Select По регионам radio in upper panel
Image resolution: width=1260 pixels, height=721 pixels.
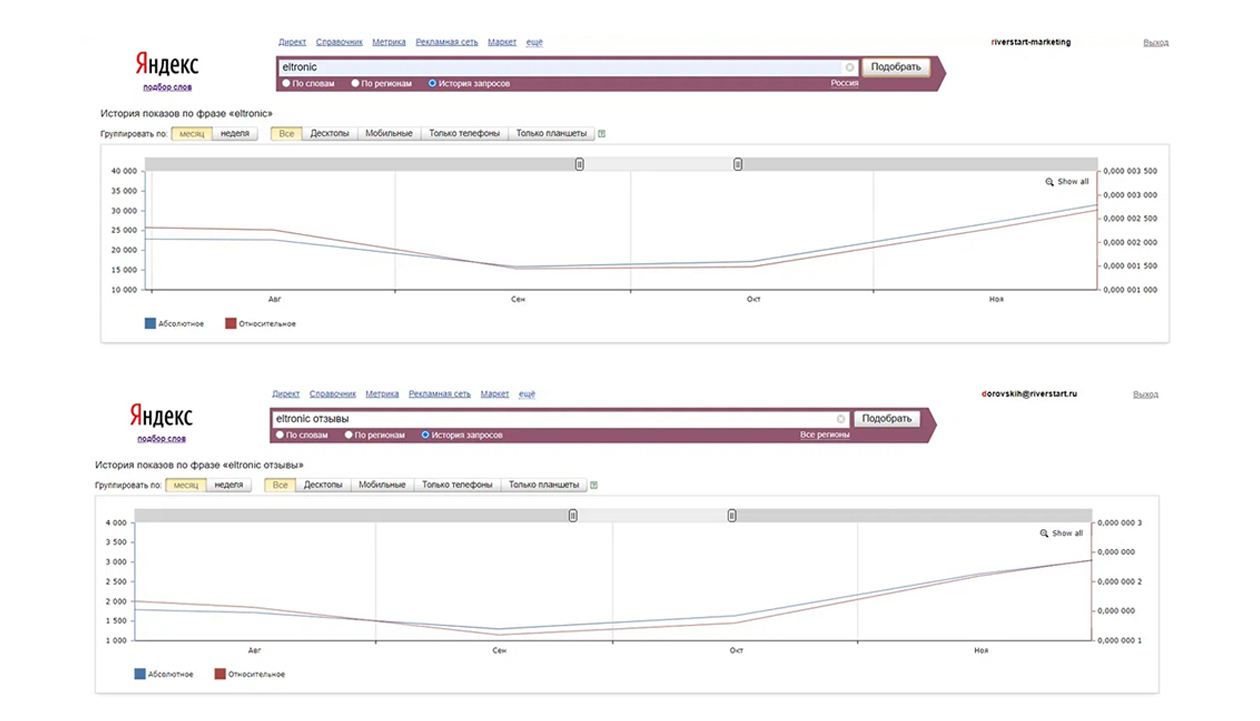[x=355, y=84]
